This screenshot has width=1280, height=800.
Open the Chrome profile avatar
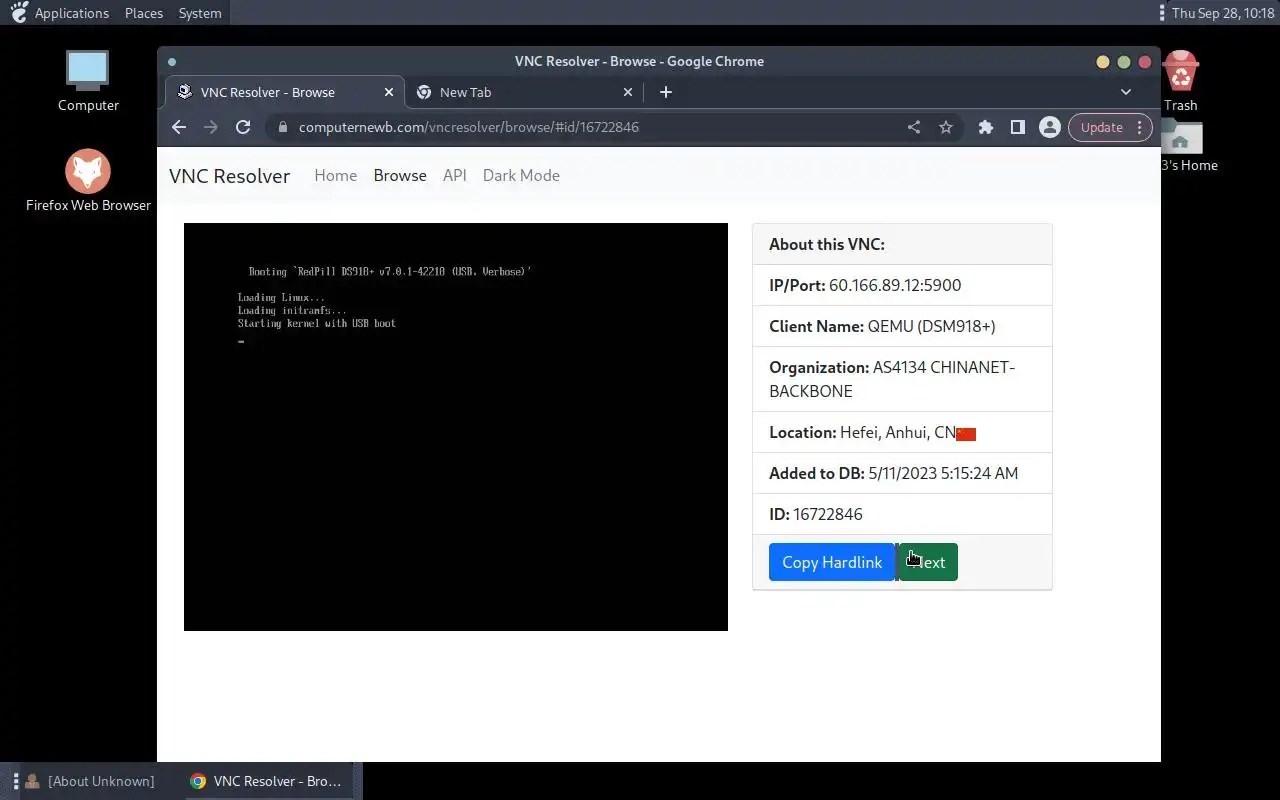tap(1049, 127)
